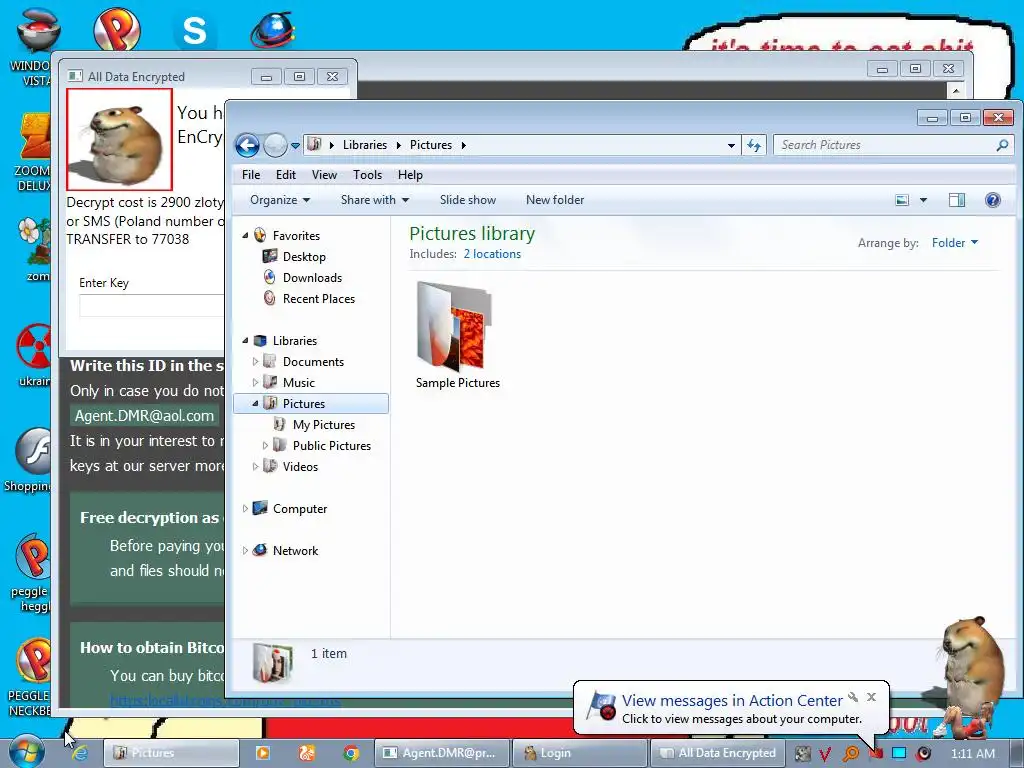
Task: Click the Forward arrow in Explorer
Action: tap(275, 145)
